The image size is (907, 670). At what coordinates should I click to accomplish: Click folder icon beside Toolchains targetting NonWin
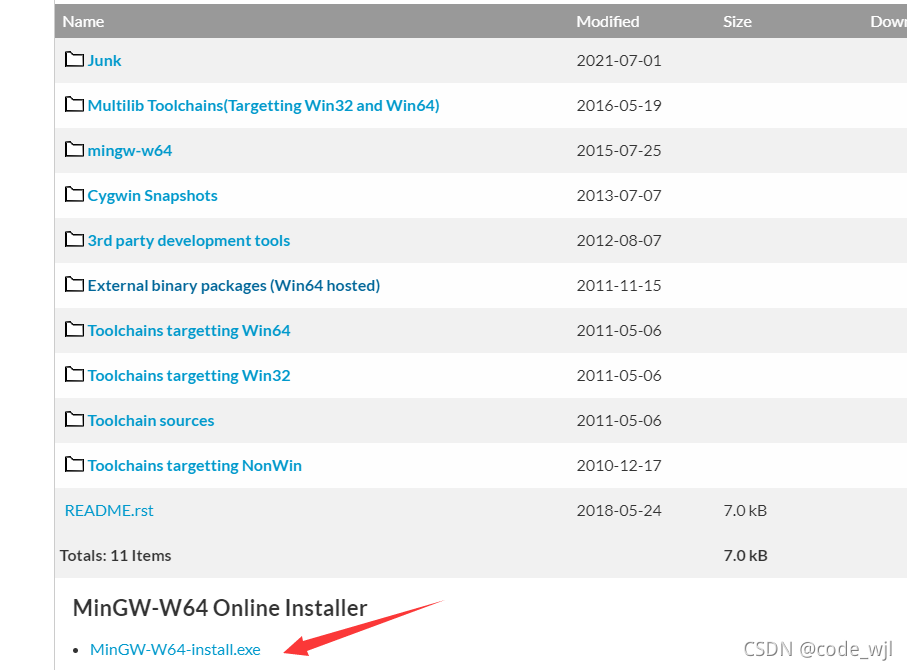74,464
